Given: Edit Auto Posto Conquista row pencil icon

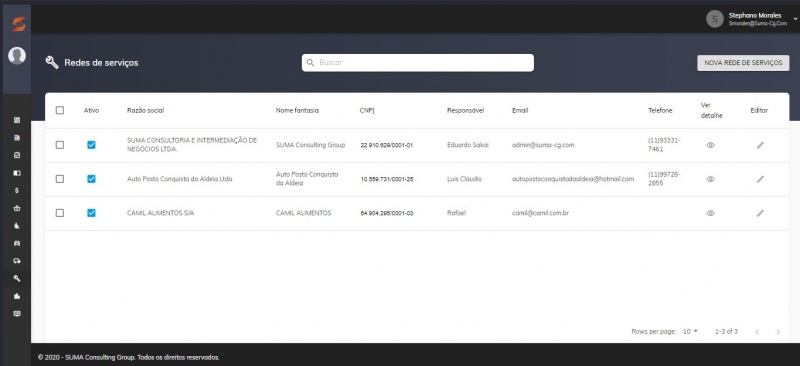Looking at the screenshot, I should click(760, 179).
